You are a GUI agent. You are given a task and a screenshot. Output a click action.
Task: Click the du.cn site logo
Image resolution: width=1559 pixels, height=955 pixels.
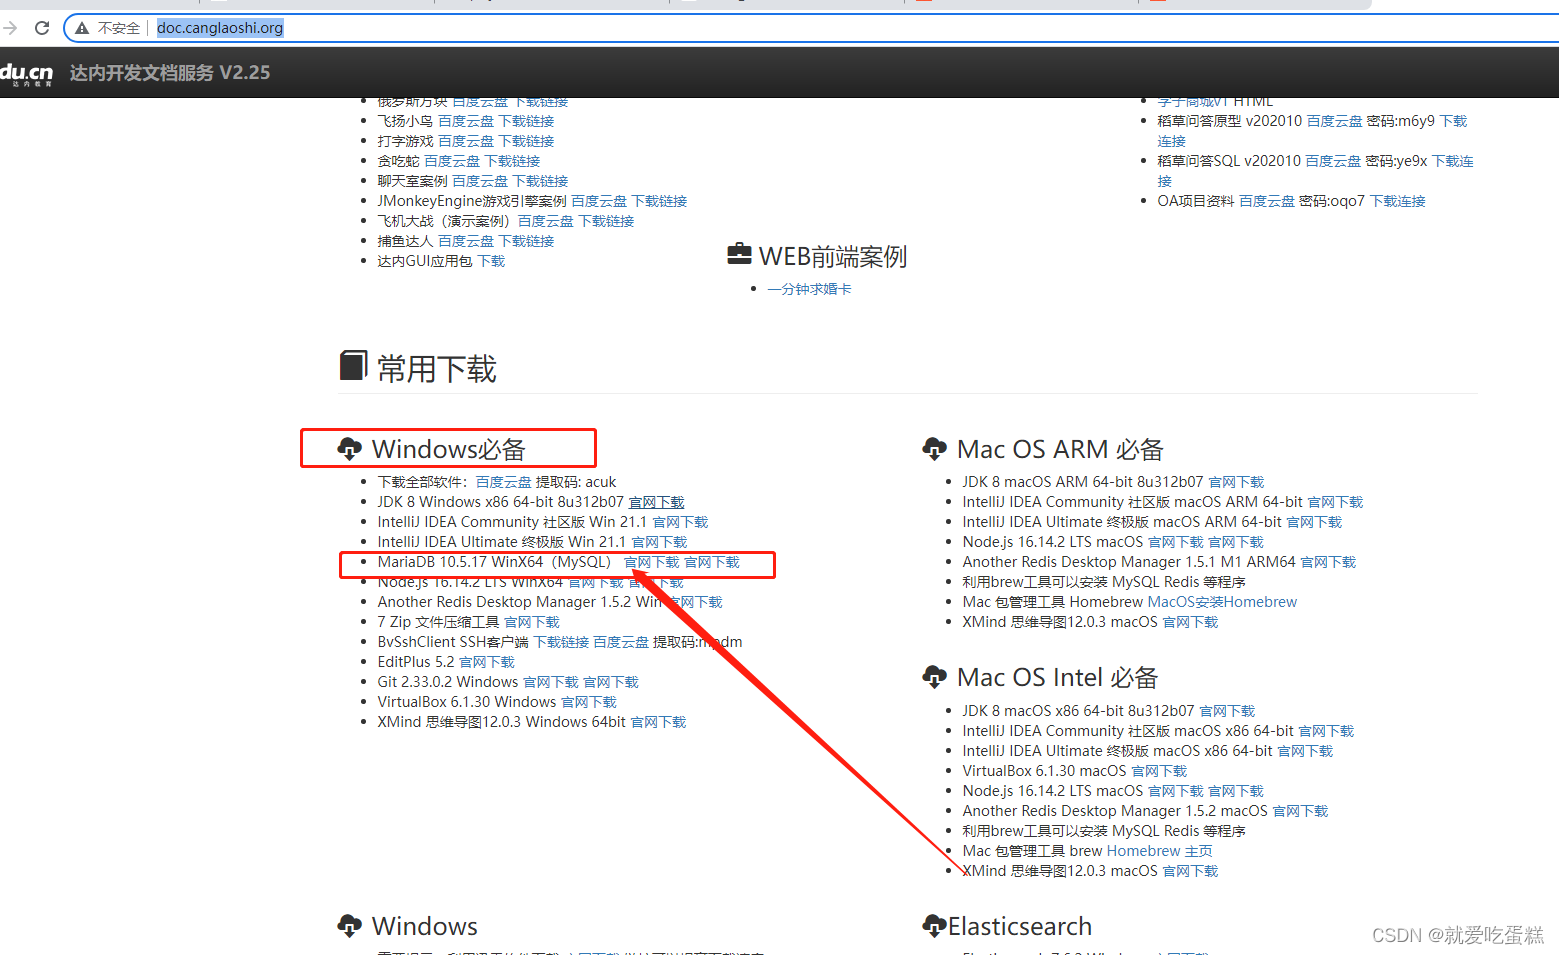26,73
